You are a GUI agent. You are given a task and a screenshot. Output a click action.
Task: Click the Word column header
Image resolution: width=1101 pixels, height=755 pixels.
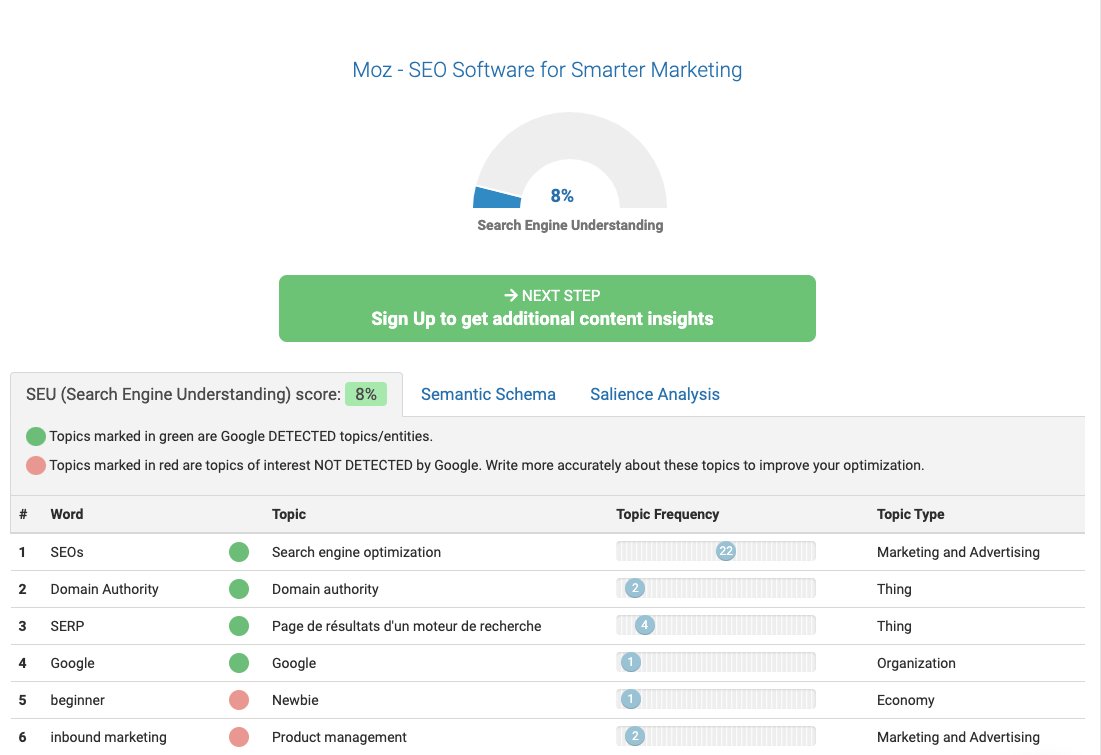(67, 514)
